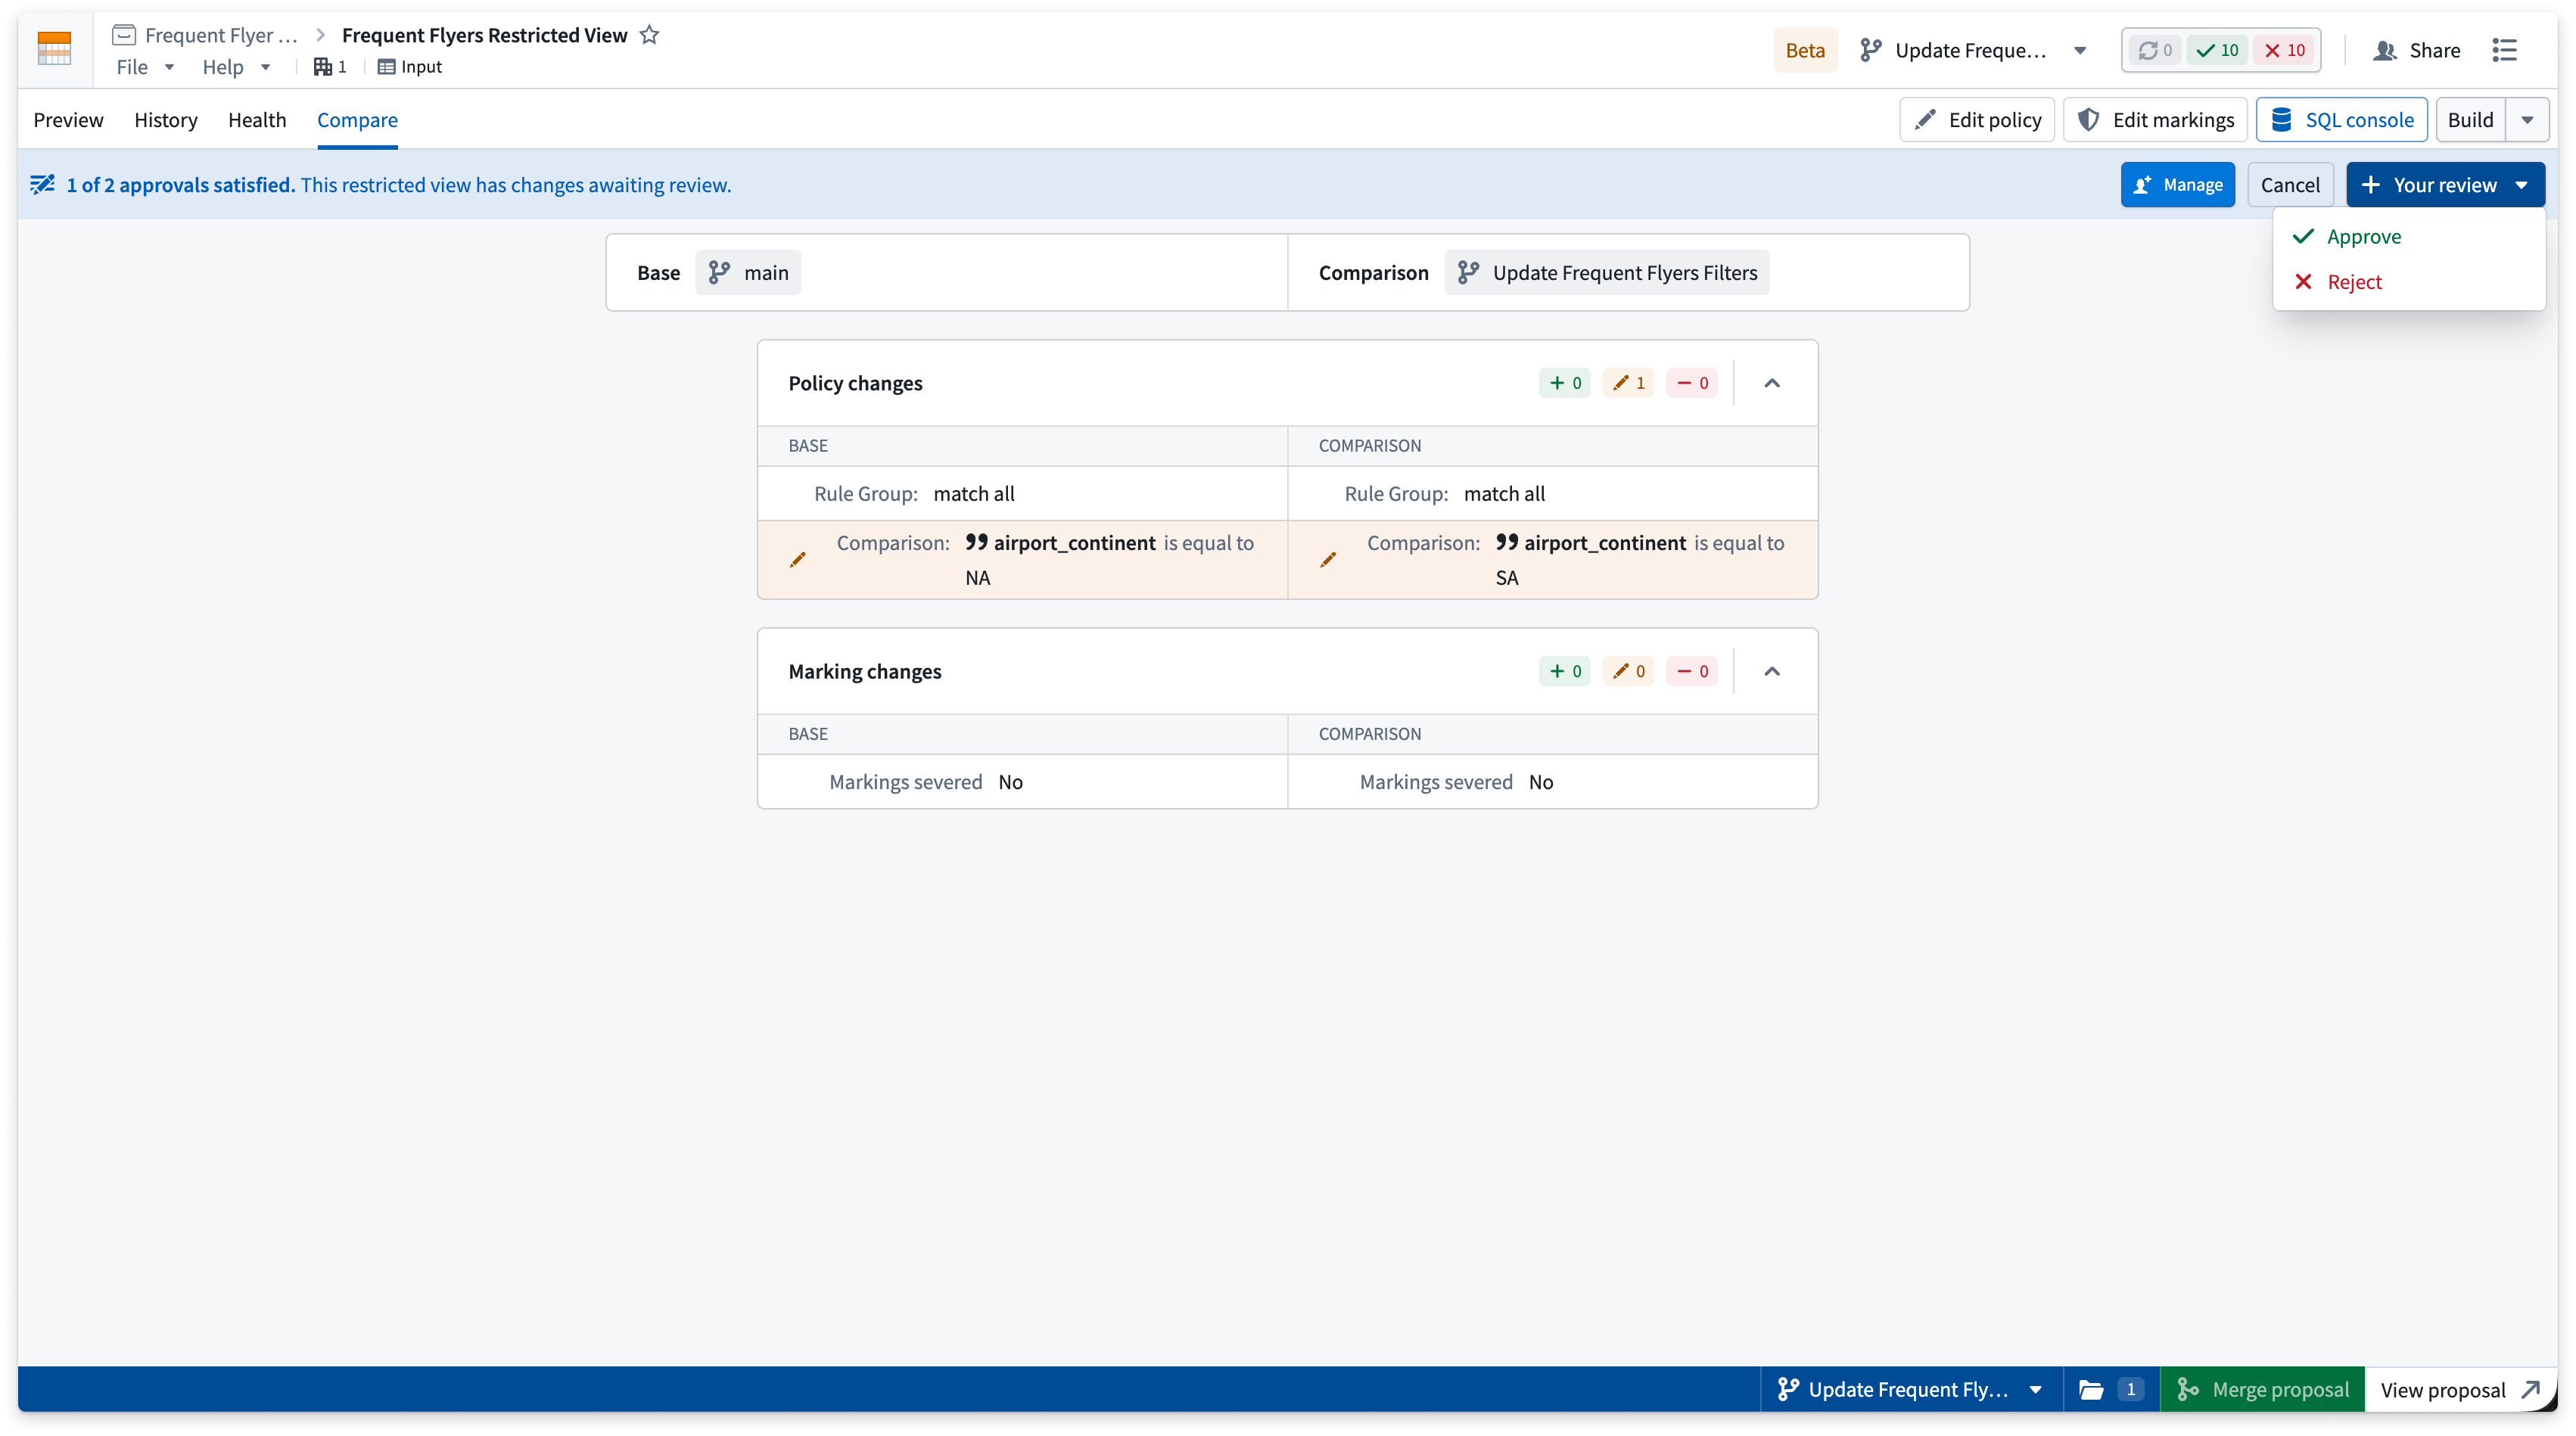
Task: Click the passed checks counter showing 10
Action: [2217, 50]
